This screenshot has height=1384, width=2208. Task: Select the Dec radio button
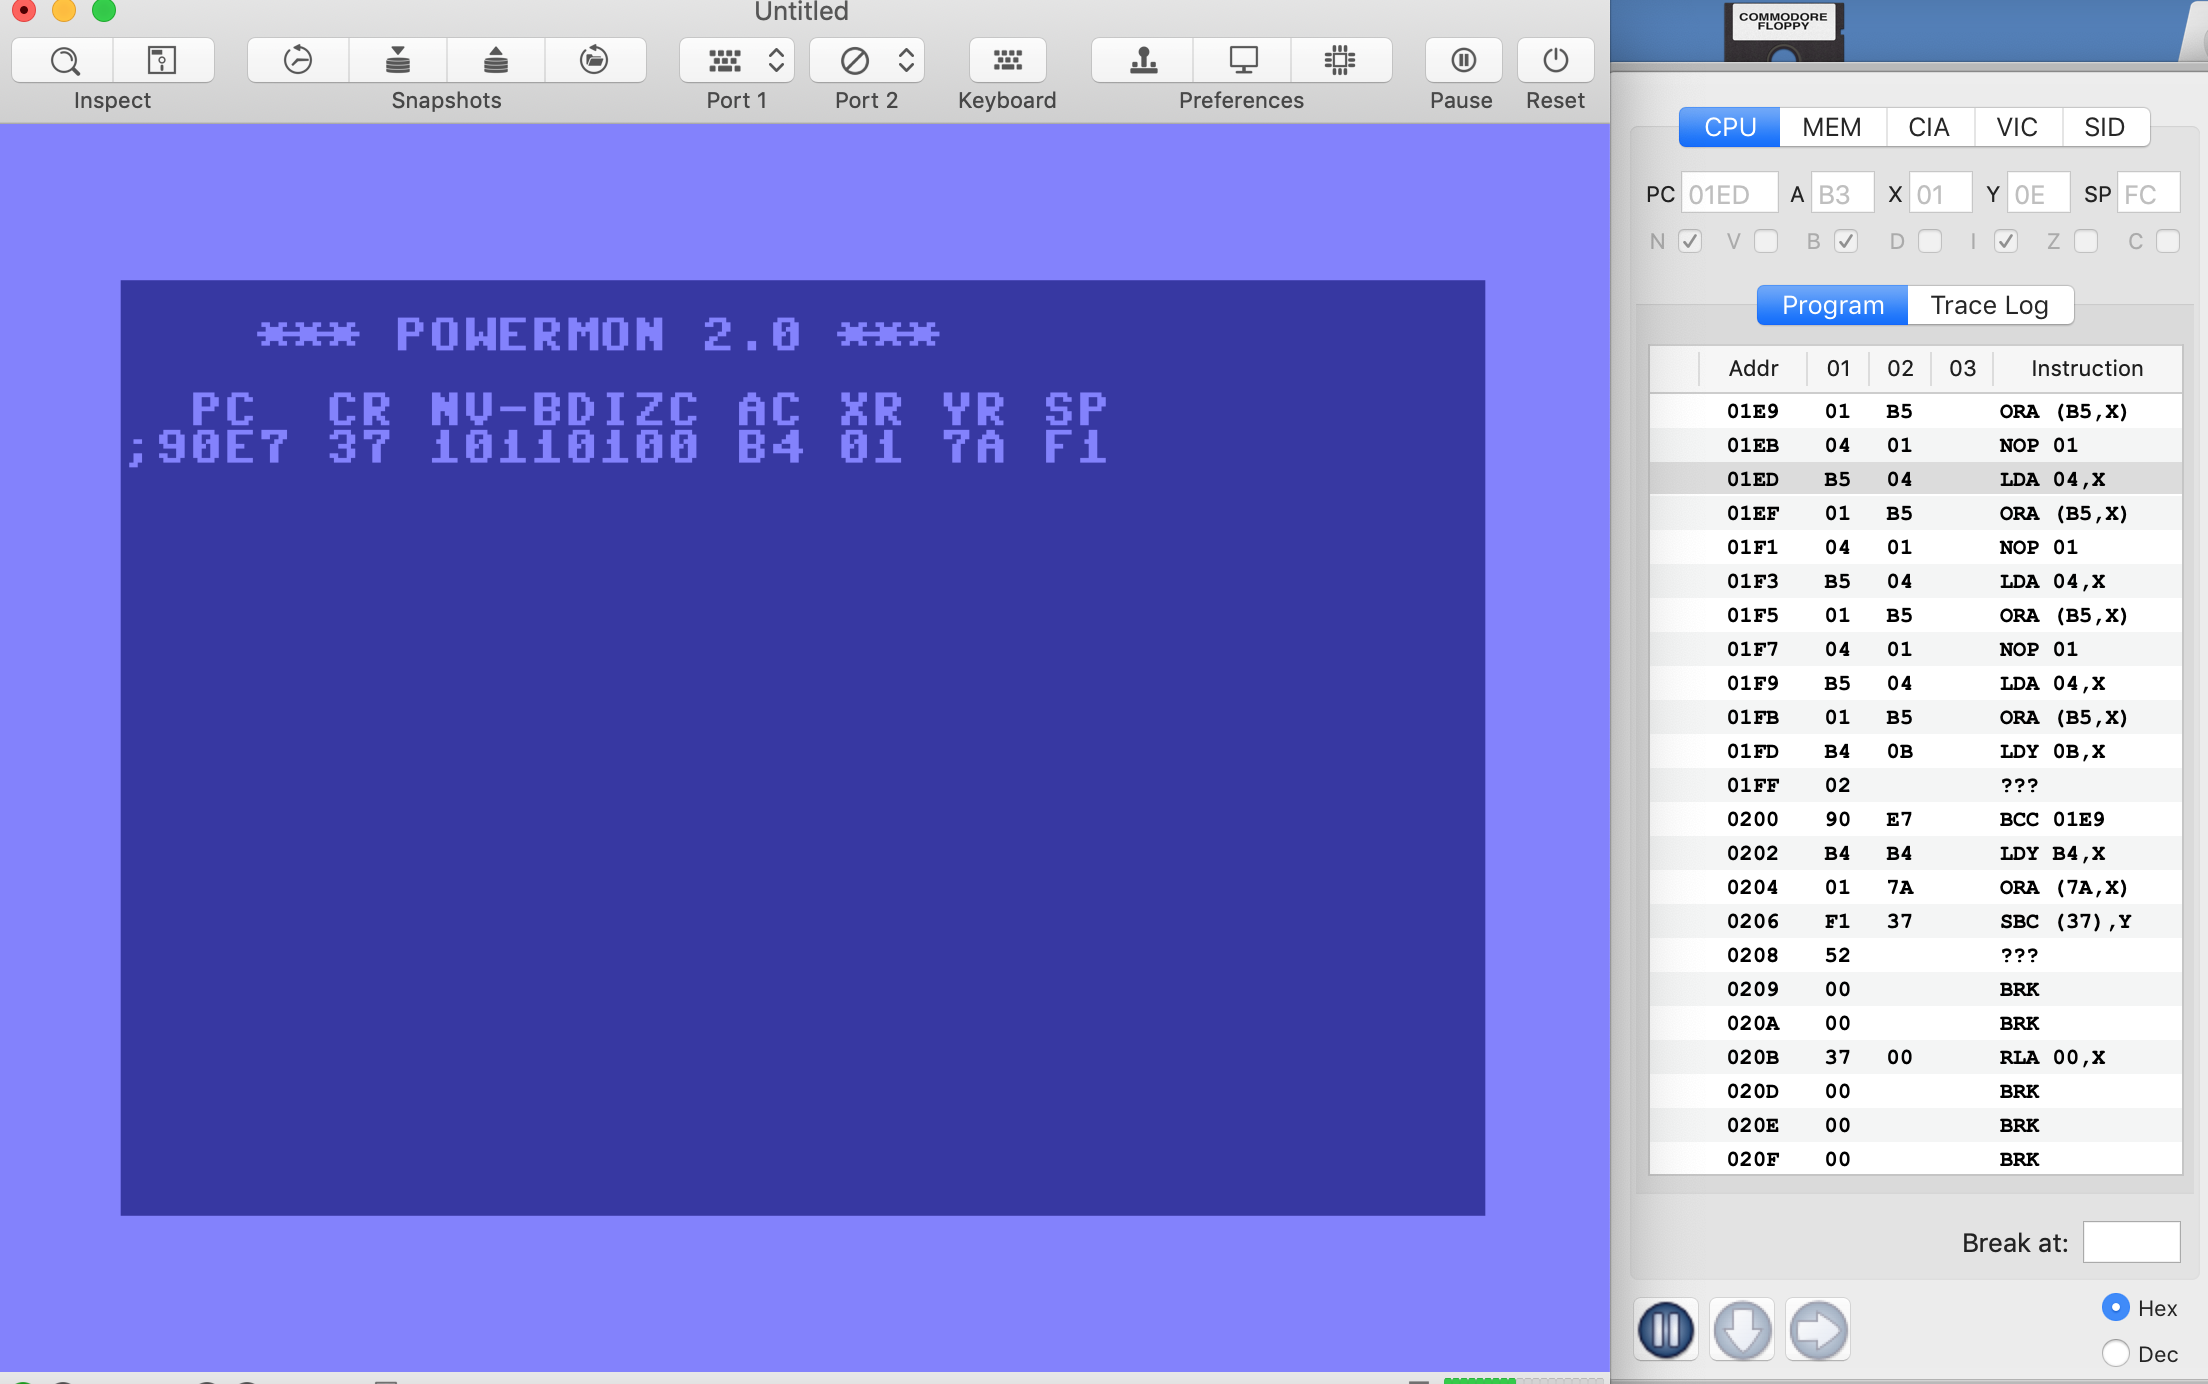tap(2116, 1353)
